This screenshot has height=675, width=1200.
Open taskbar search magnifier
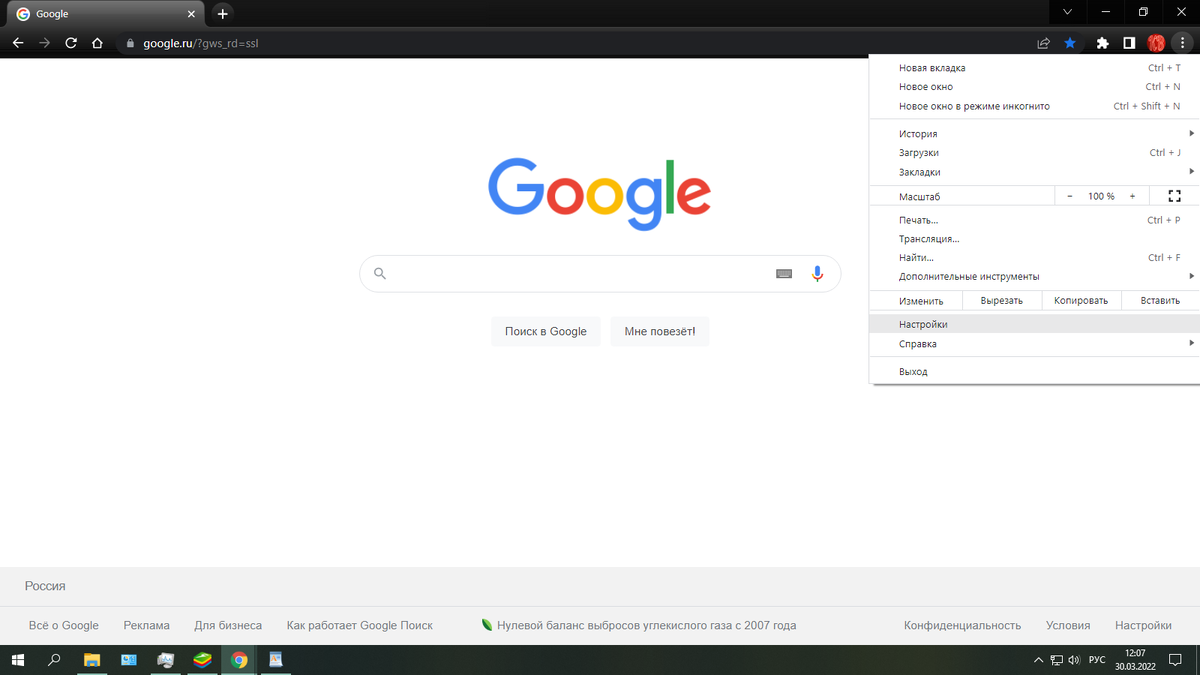(x=54, y=660)
